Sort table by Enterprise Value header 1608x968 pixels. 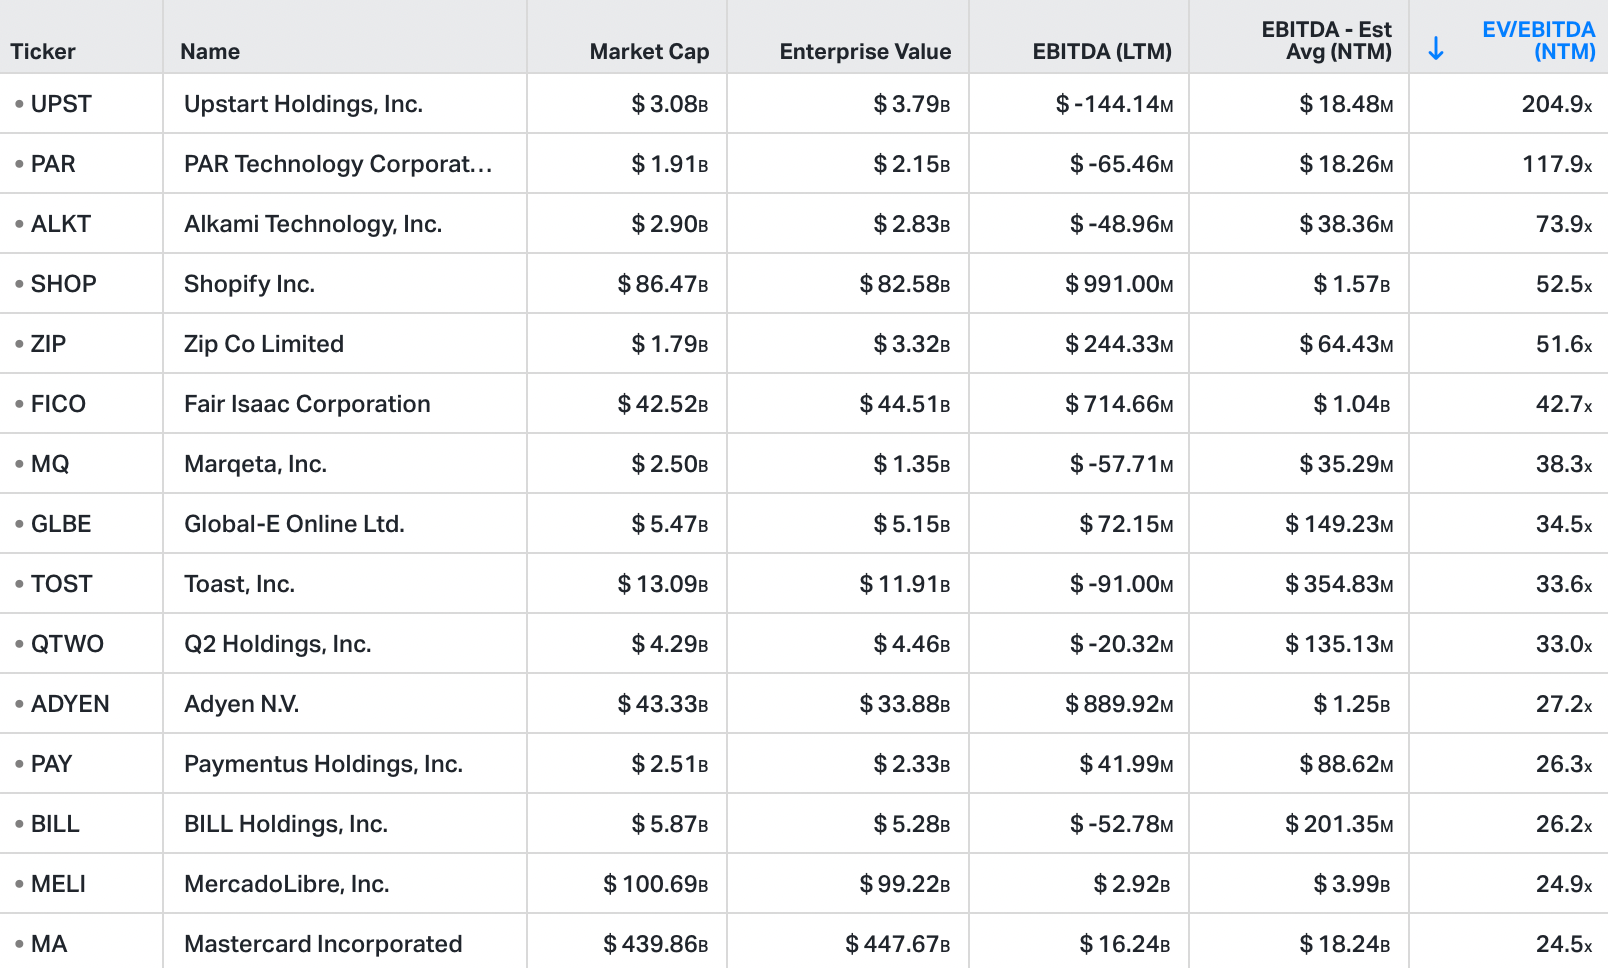[x=865, y=51]
